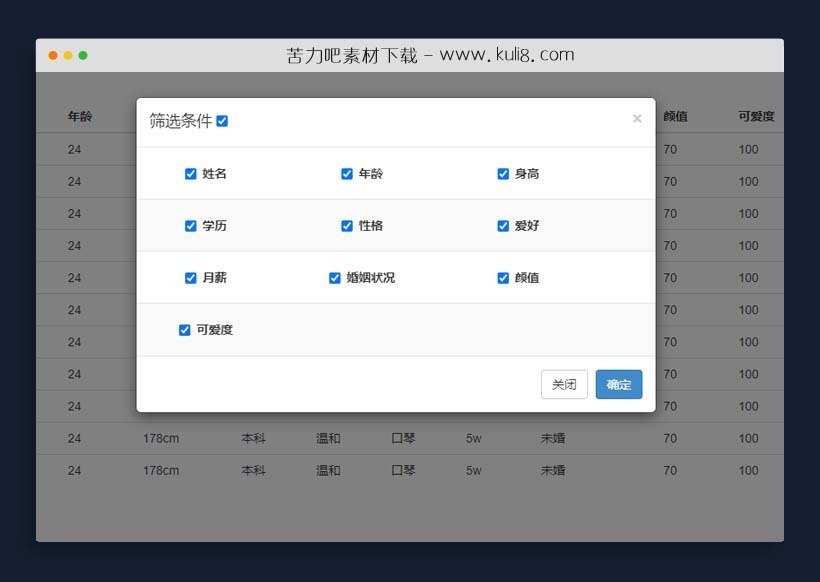Click the 可爱度 column header
820x582 pixels.
point(756,116)
